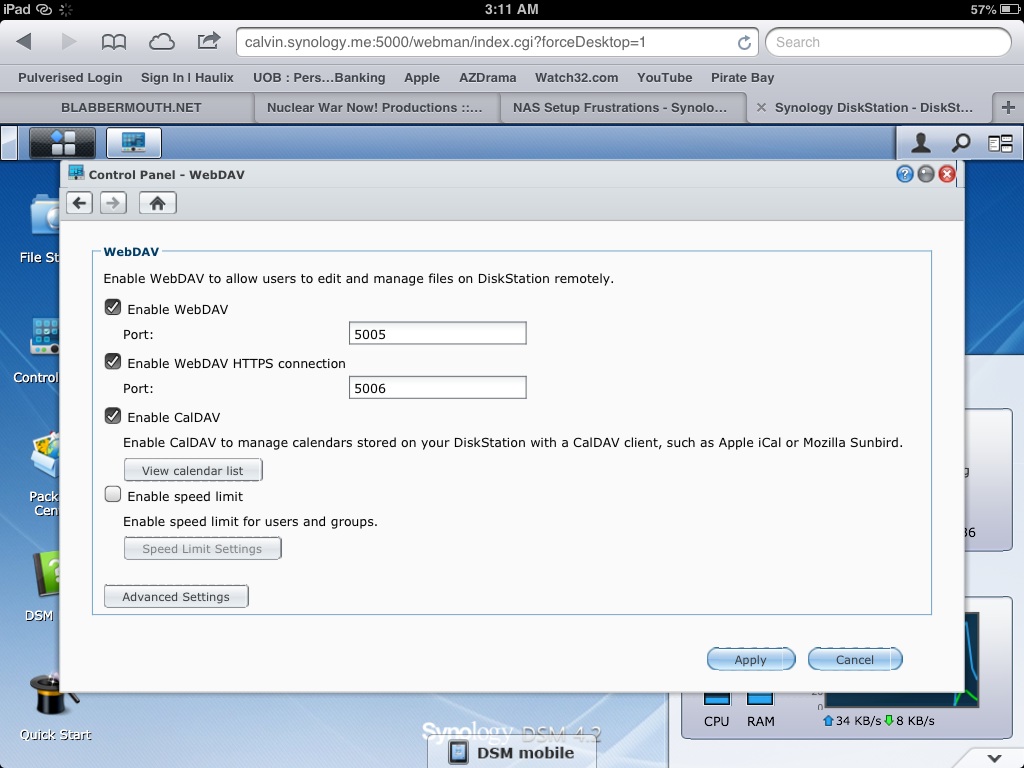Close the Synology DiskStation tab
Image resolution: width=1024 pixels, height=768 pixels.
point(761,107)
